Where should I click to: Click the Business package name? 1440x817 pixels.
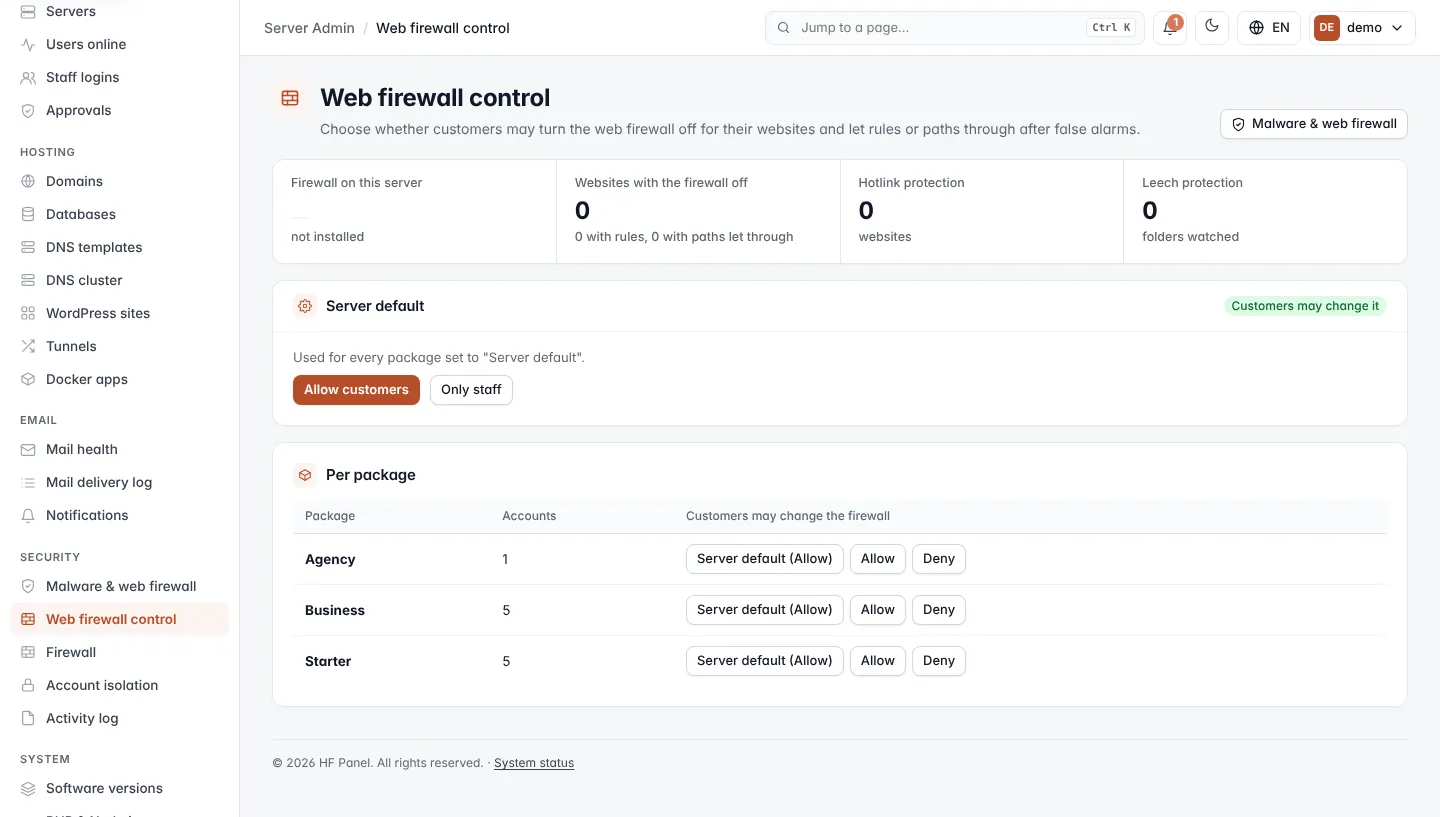click(x=335, y=610)
